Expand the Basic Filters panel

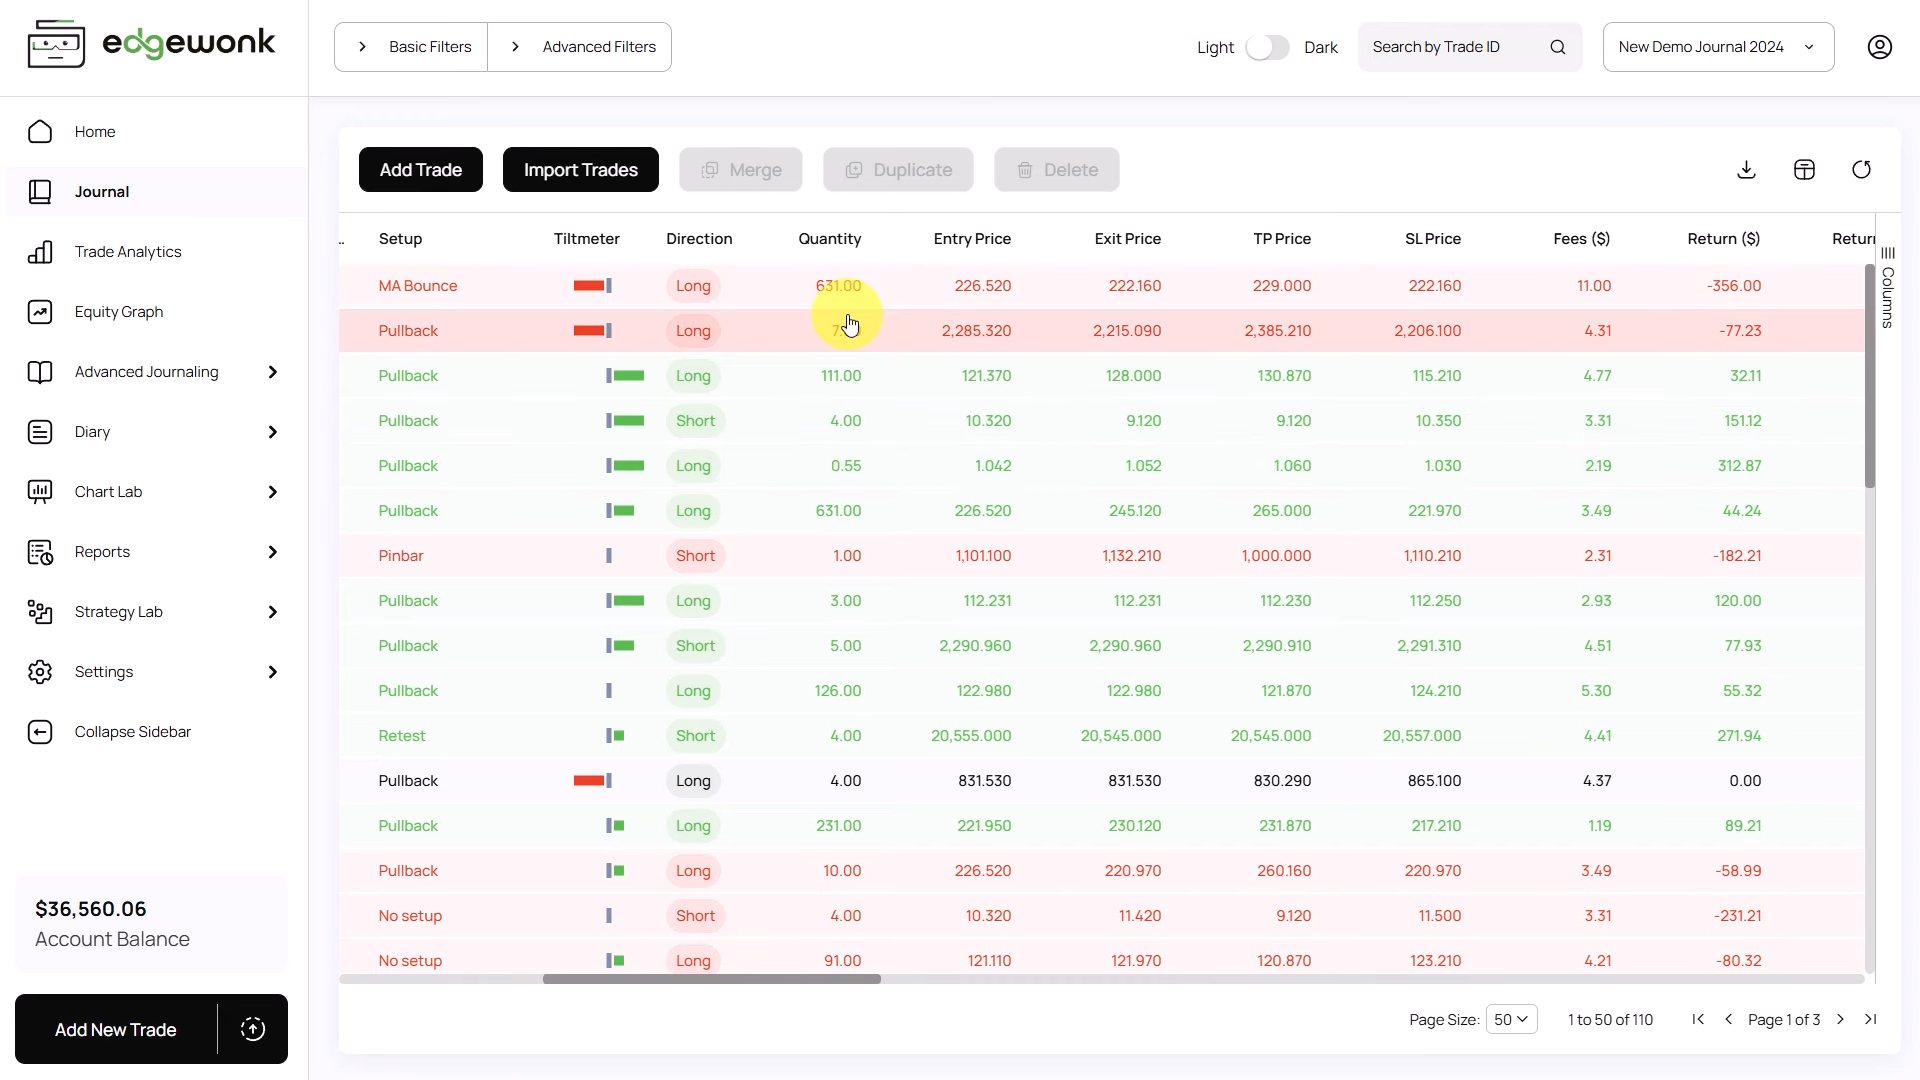(x=411, y=47)
